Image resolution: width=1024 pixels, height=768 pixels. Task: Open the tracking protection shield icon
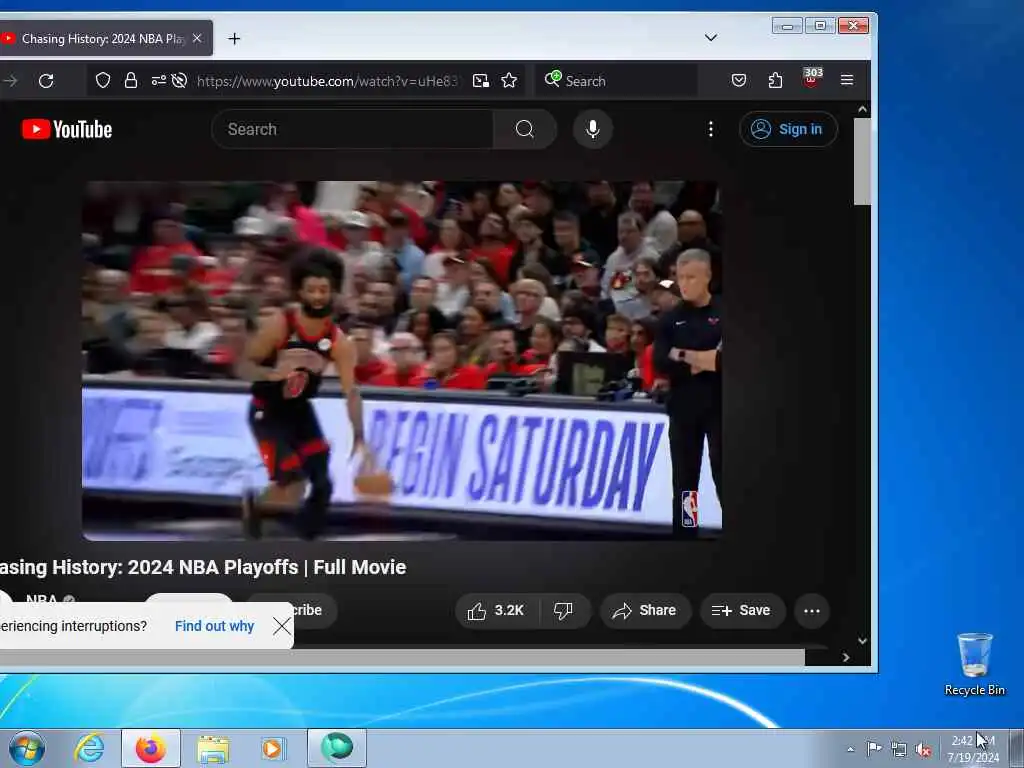tap(103, 80)
